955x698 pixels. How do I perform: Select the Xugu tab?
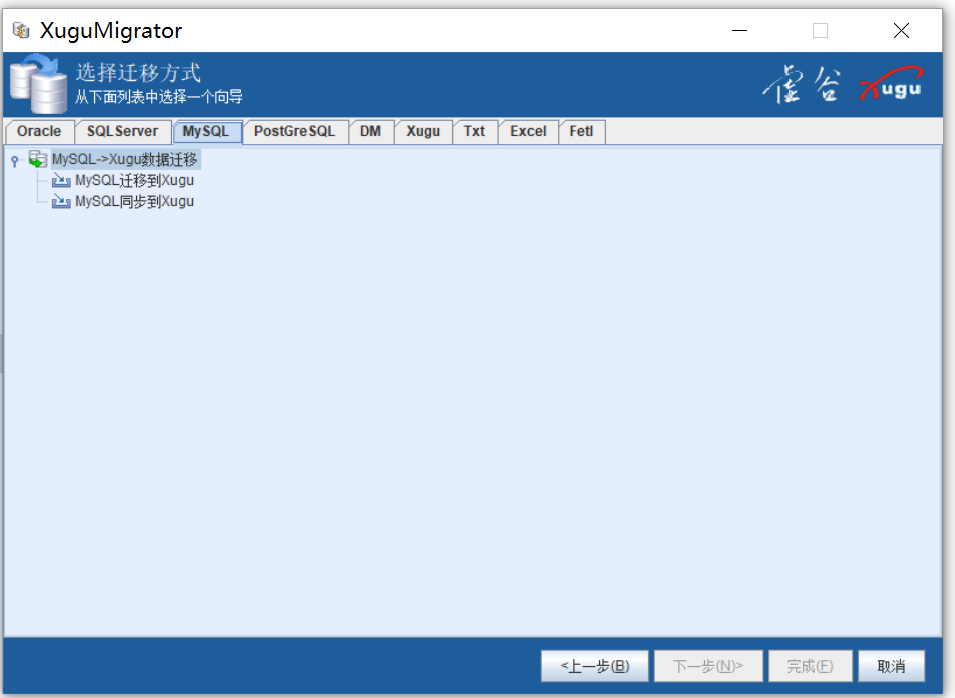[x=423, y=132]
